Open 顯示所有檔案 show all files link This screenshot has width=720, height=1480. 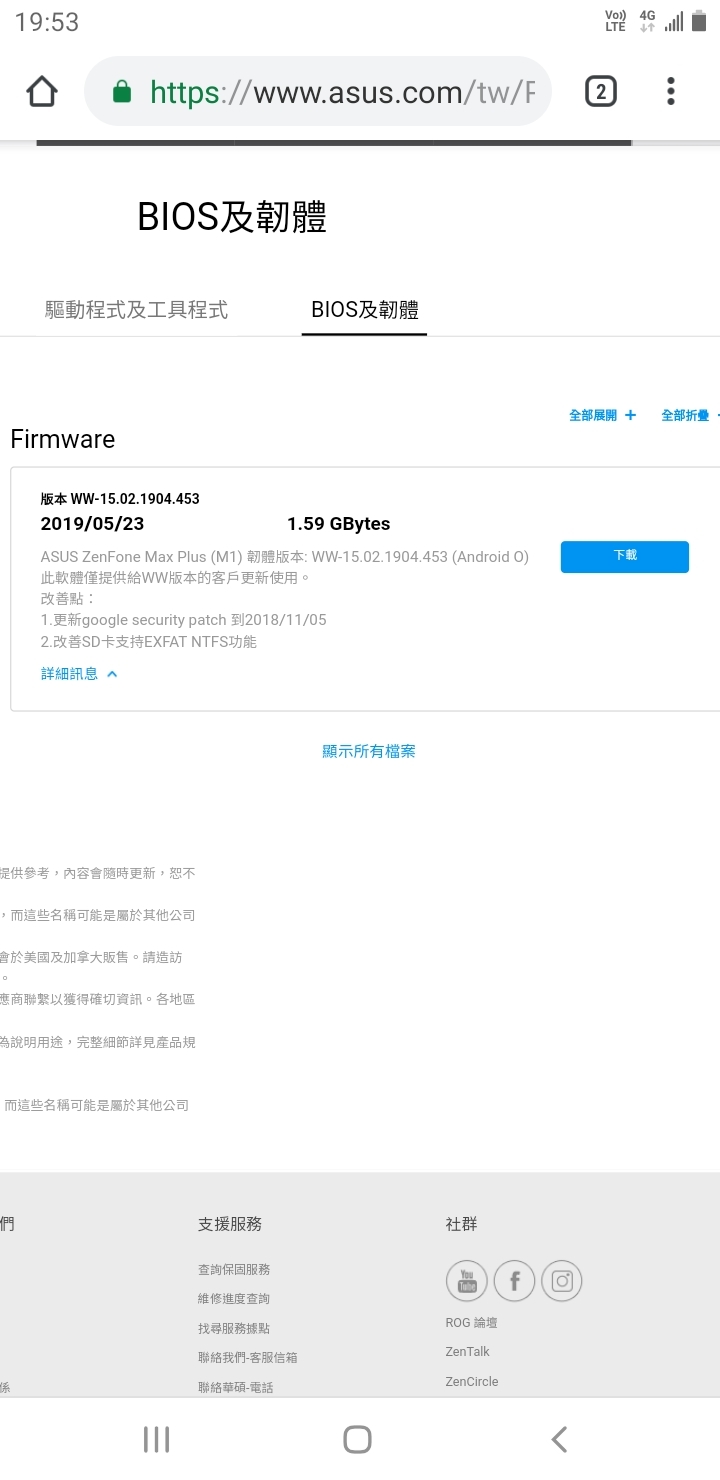coord(369,751)
